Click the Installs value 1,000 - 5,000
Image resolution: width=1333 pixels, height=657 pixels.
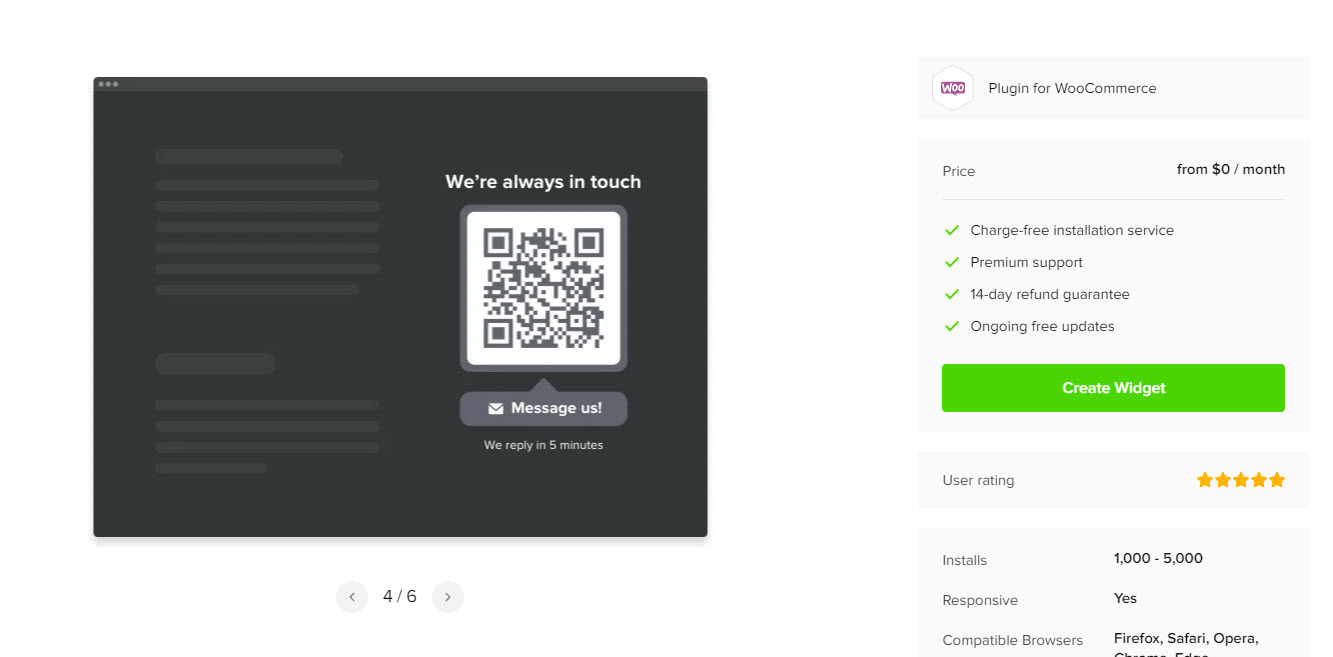click(x=1158, y=558)
